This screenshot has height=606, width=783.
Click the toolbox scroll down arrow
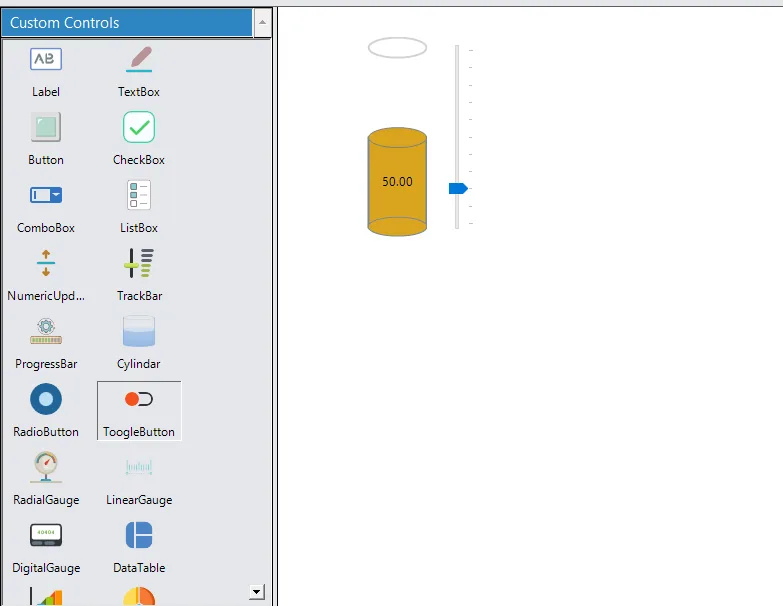point(257,592)
